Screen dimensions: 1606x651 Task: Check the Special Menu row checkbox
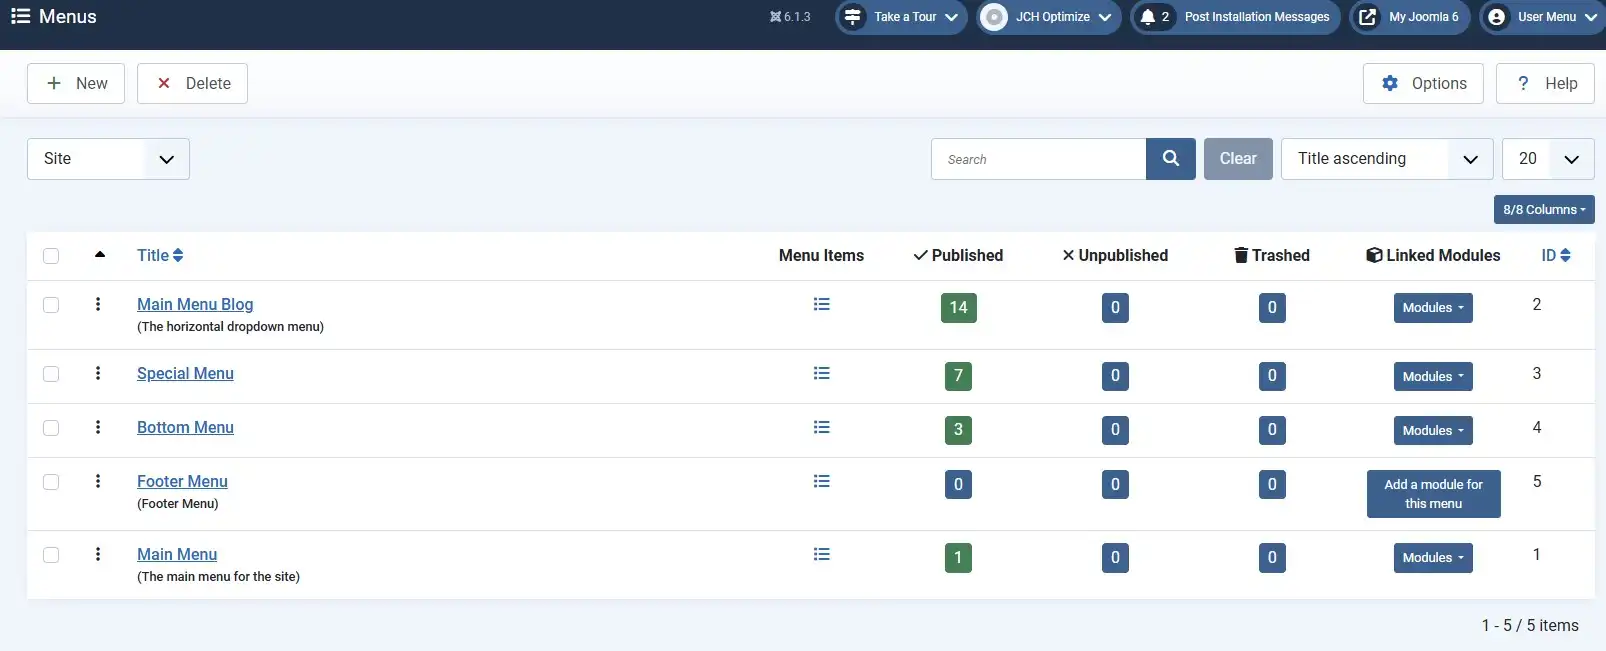click(51, 374)
